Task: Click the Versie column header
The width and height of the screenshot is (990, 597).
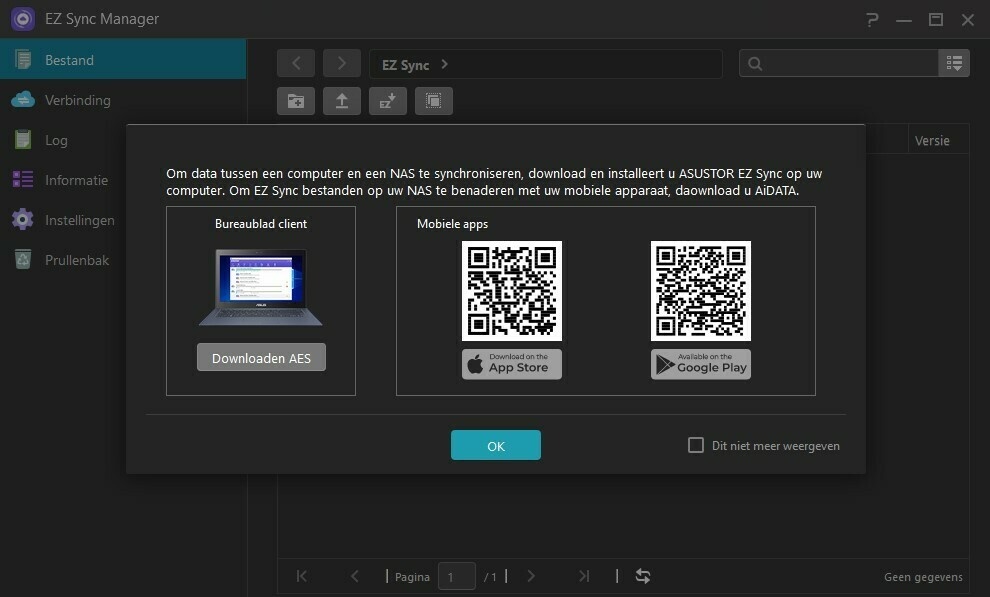Action: click(x=932, y=141)
